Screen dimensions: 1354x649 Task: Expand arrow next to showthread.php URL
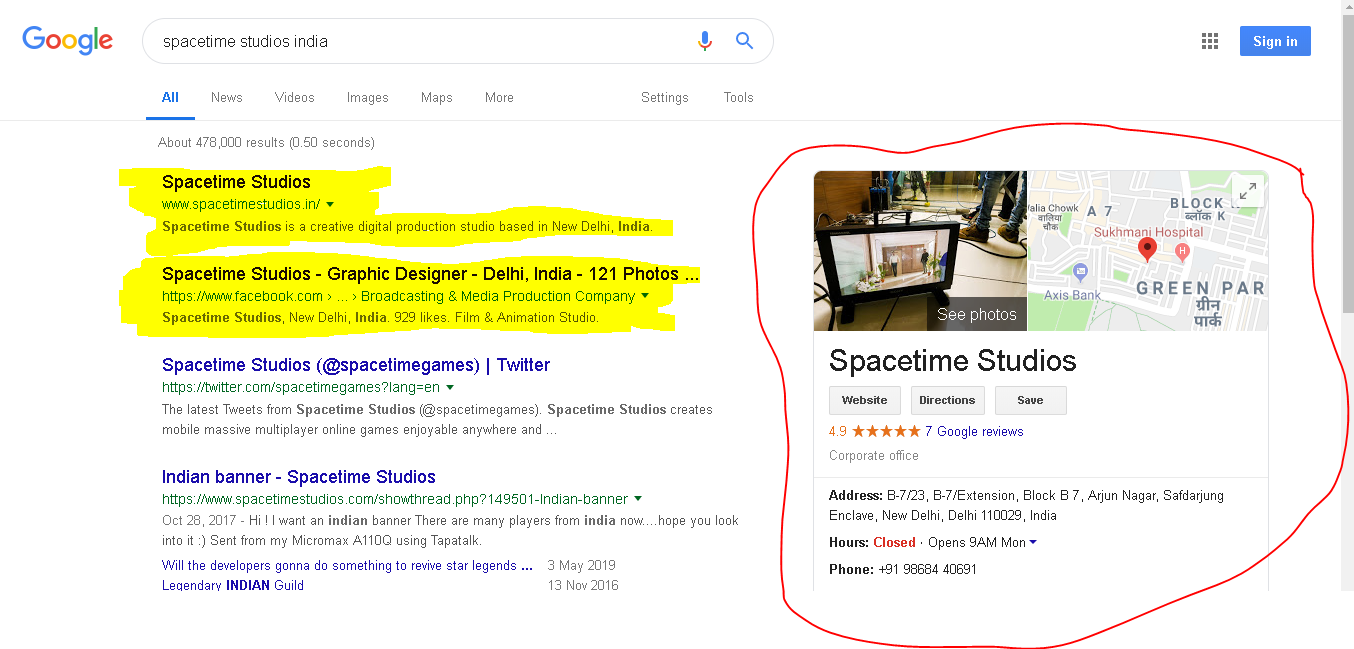pos(638,499)
